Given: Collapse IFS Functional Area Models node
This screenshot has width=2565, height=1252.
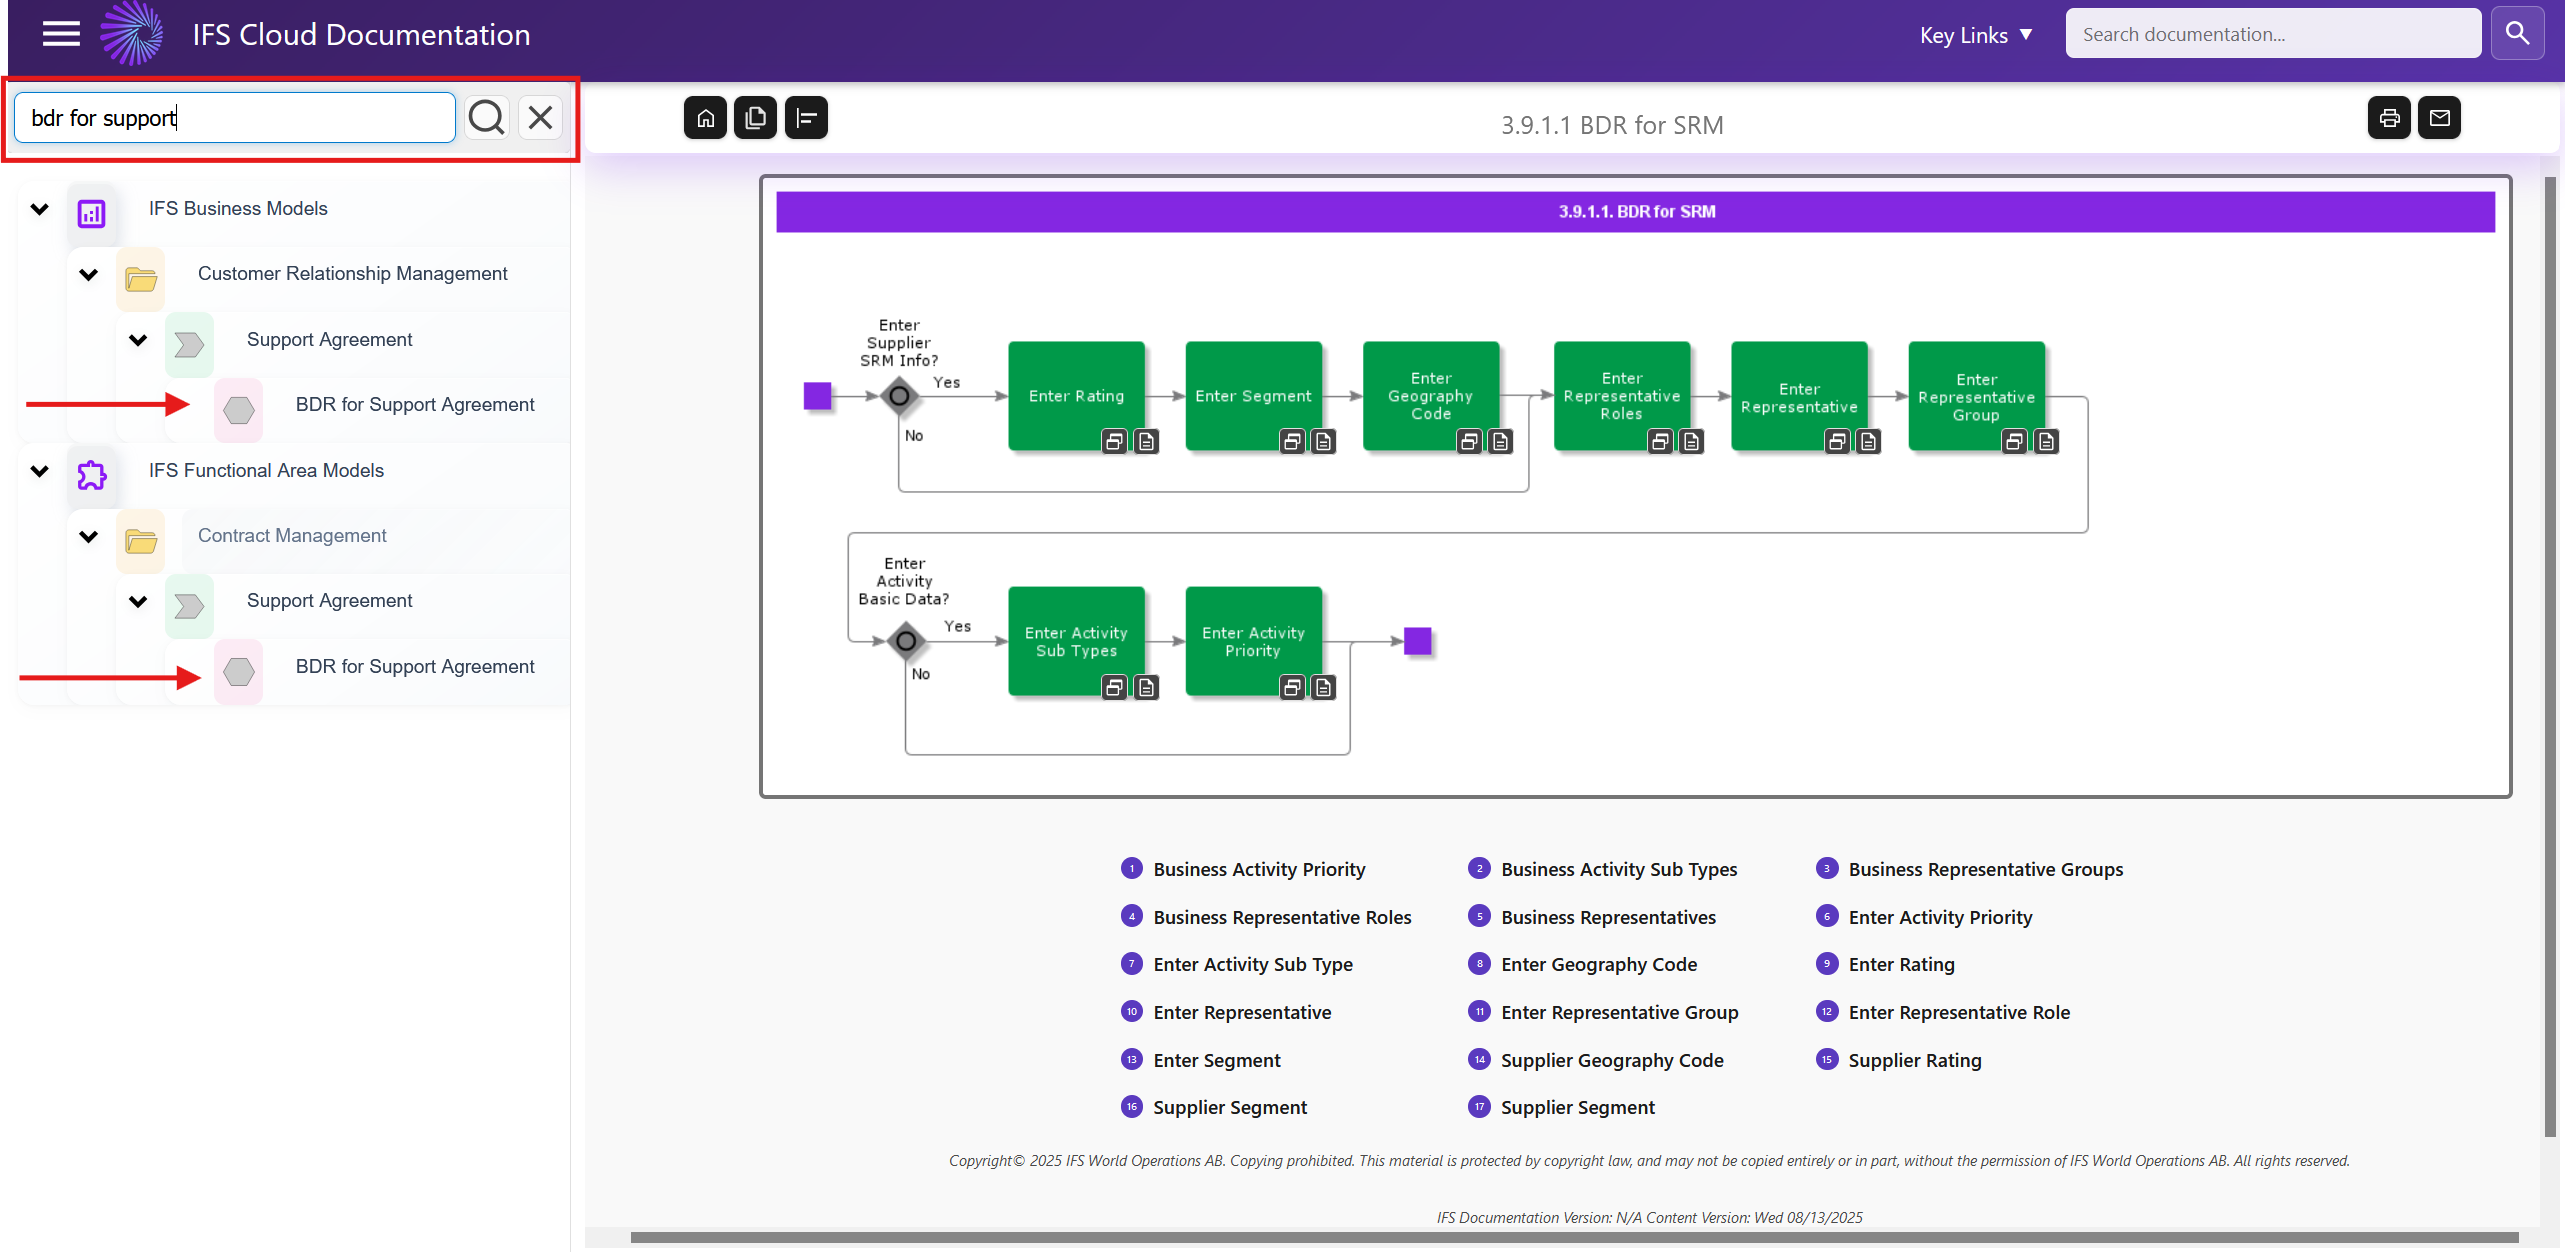Looking at the screenshot, I should tap(40, 471).
